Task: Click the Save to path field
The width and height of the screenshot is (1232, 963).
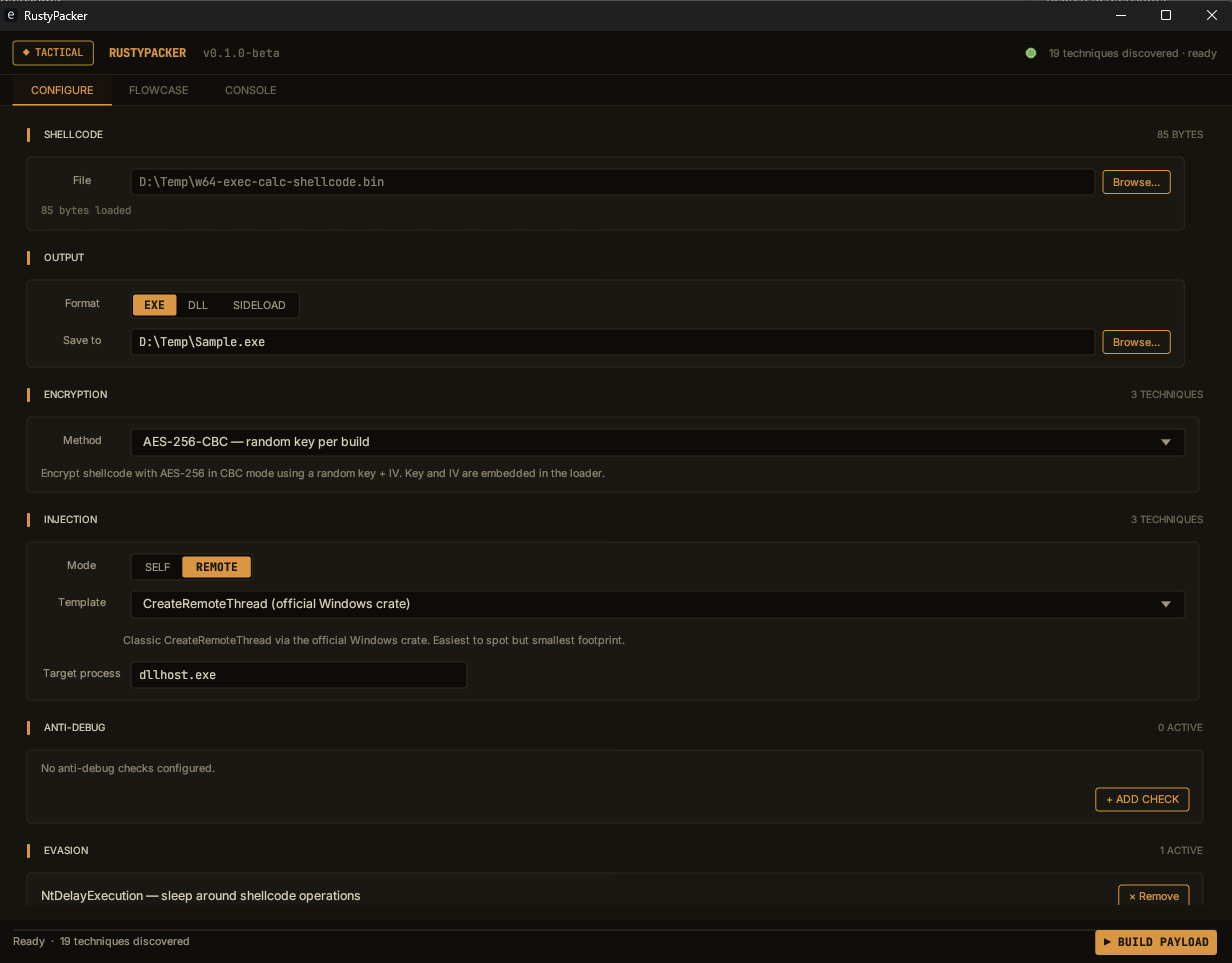Action: 612,342
